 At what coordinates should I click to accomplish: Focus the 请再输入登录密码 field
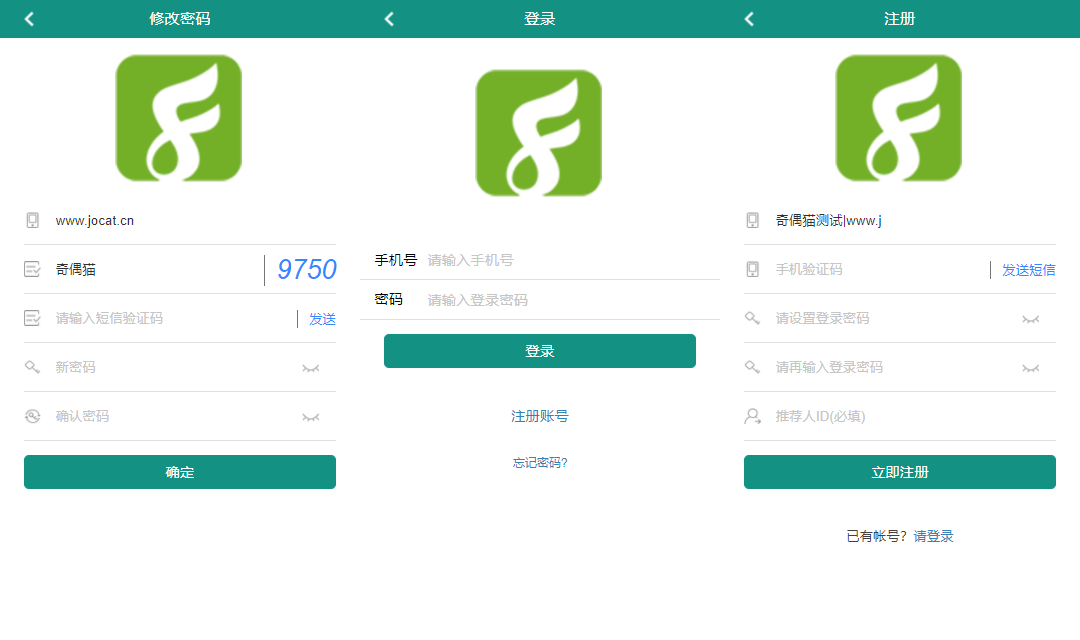coord(895,367)
